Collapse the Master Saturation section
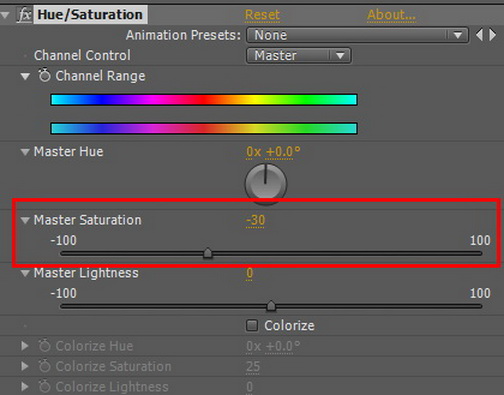504x395 pixels. coord(25,220)
